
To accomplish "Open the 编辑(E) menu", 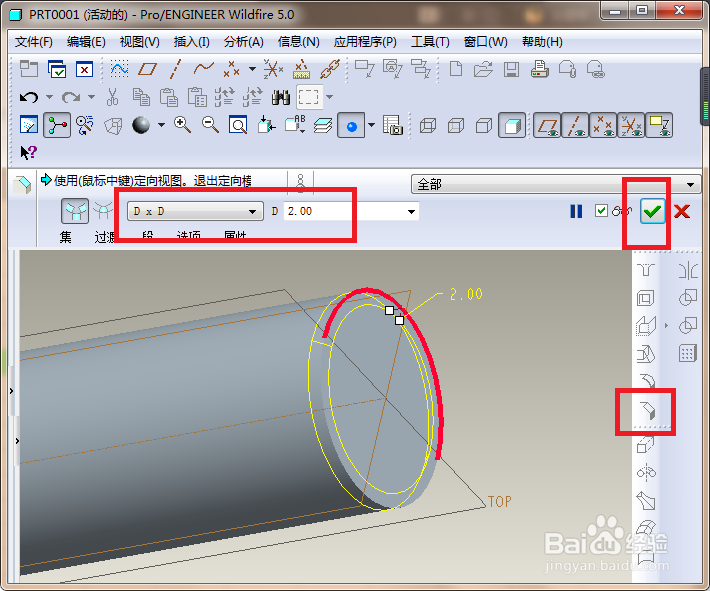I will 86,42.
